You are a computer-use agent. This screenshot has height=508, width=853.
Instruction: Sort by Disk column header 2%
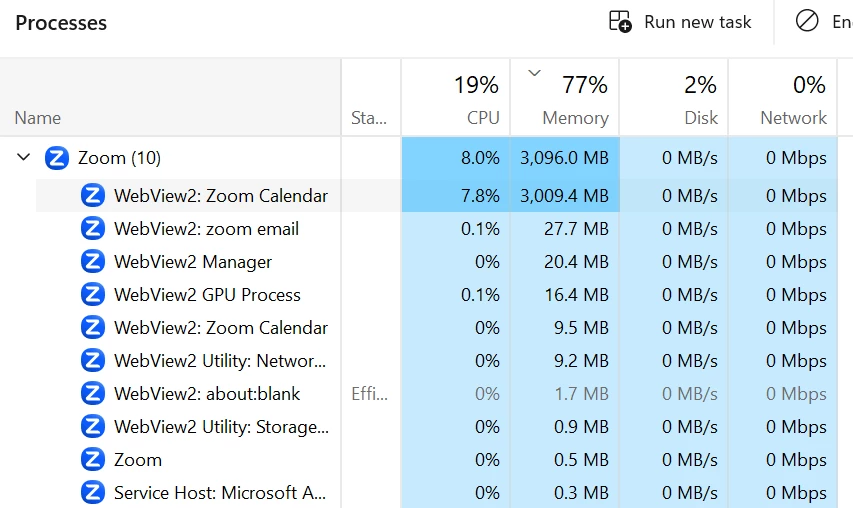coord(673,98)
